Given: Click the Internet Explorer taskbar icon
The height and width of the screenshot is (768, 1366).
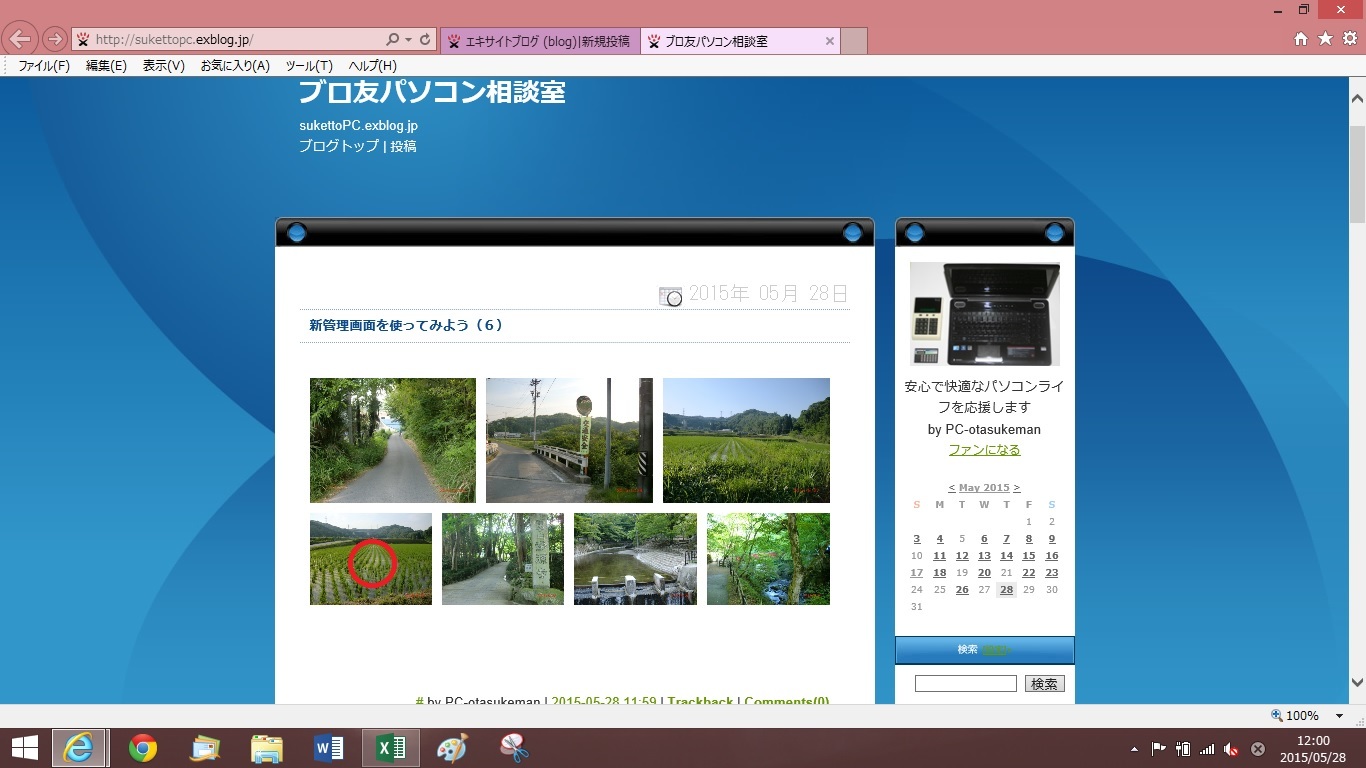Looking at the screenshot, I should (78, 748).
